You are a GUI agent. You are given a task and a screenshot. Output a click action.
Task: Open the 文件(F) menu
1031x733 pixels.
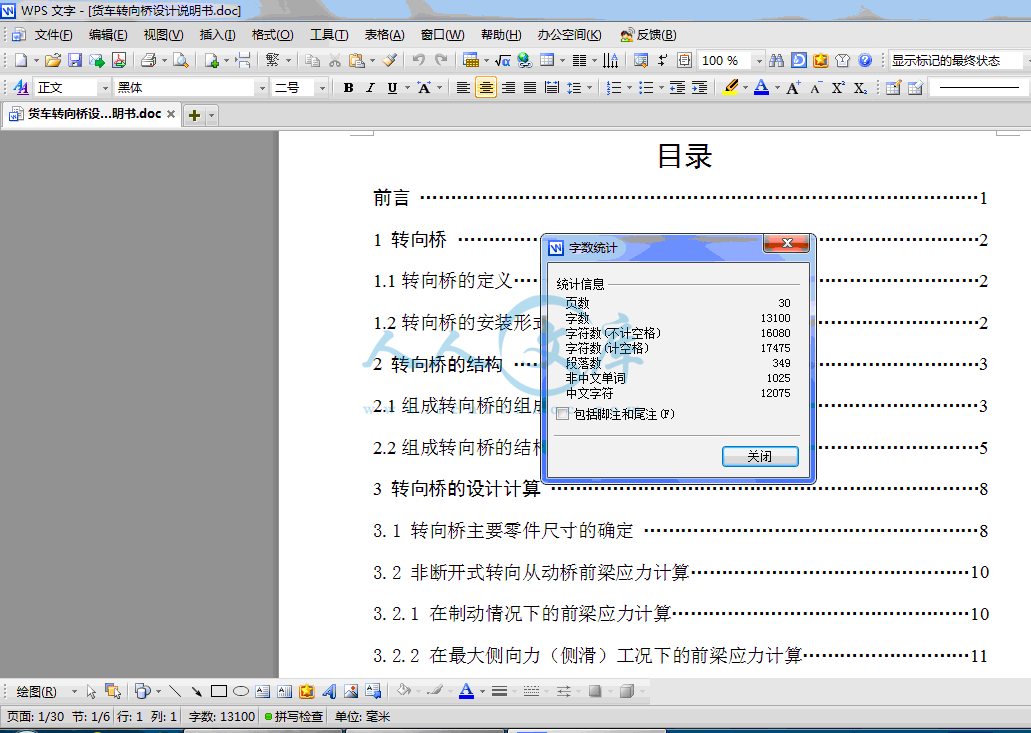[x=53, y=35]
